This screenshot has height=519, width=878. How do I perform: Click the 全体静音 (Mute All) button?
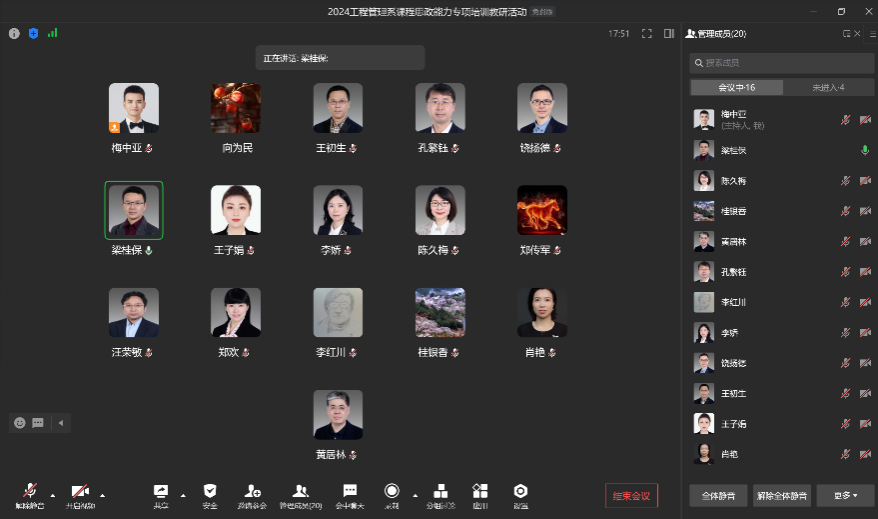718,495
